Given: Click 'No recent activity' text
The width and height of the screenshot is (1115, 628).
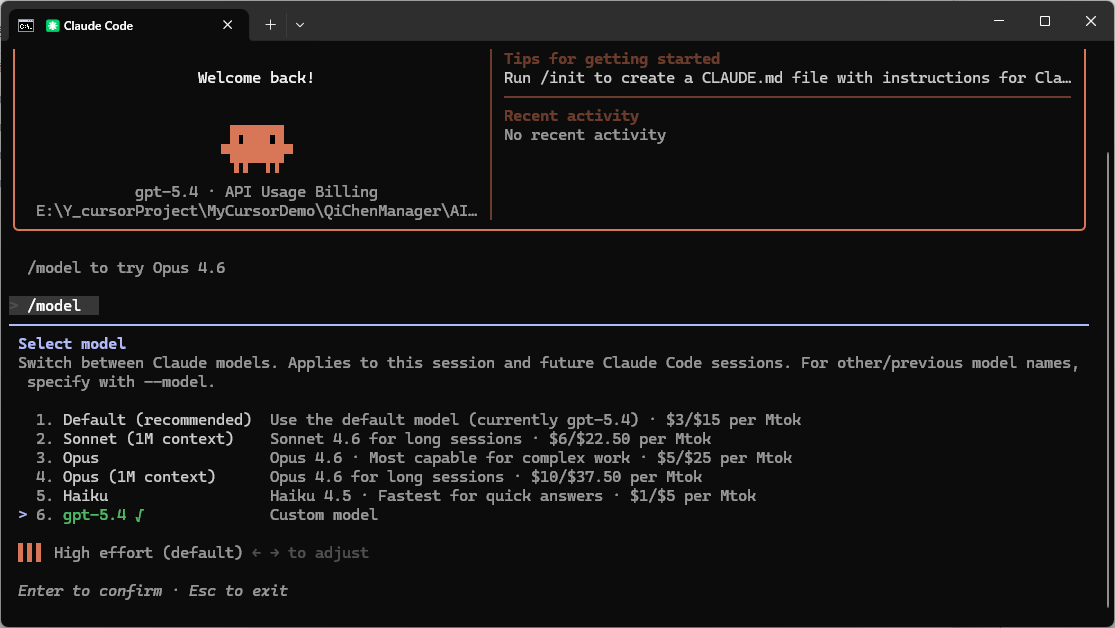Looking at the screenshot, I should coord(585,135).
